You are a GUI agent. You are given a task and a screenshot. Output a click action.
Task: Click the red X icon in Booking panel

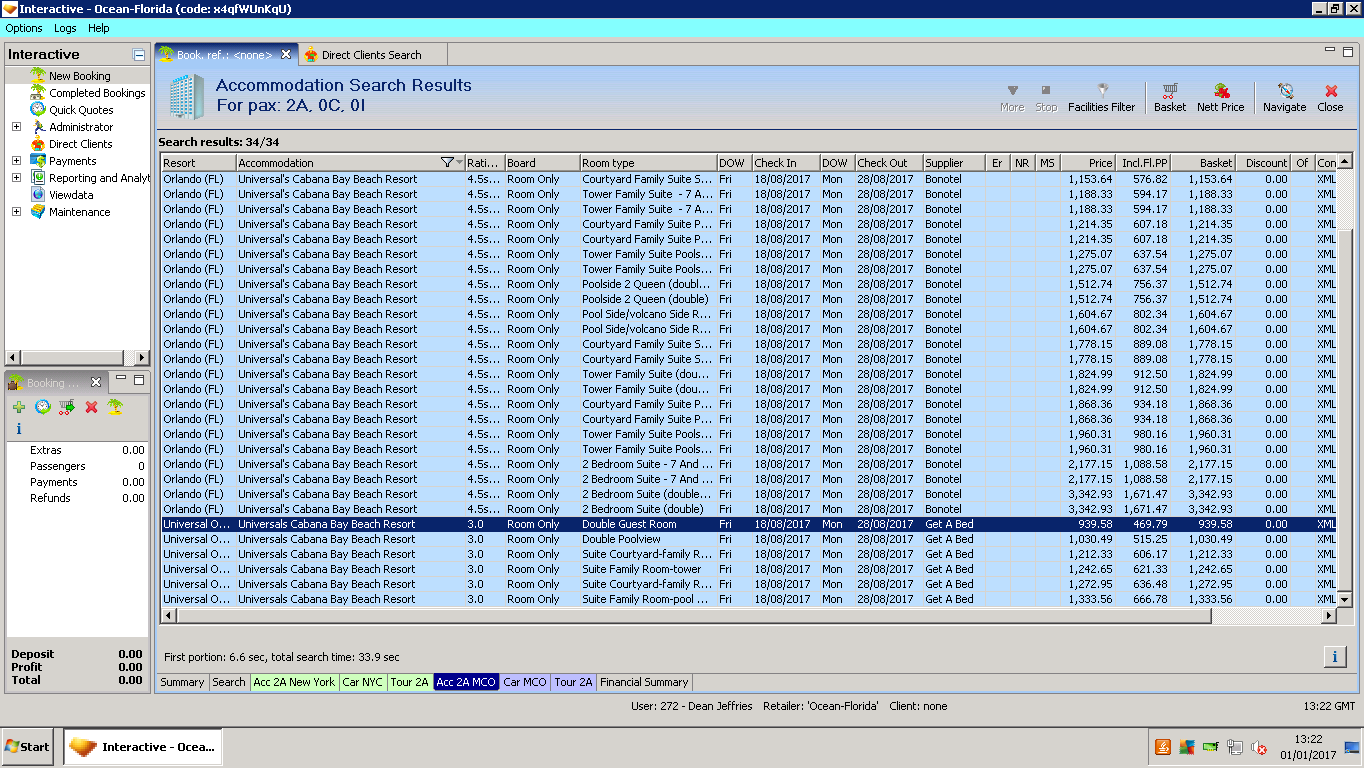click(91, 407)
